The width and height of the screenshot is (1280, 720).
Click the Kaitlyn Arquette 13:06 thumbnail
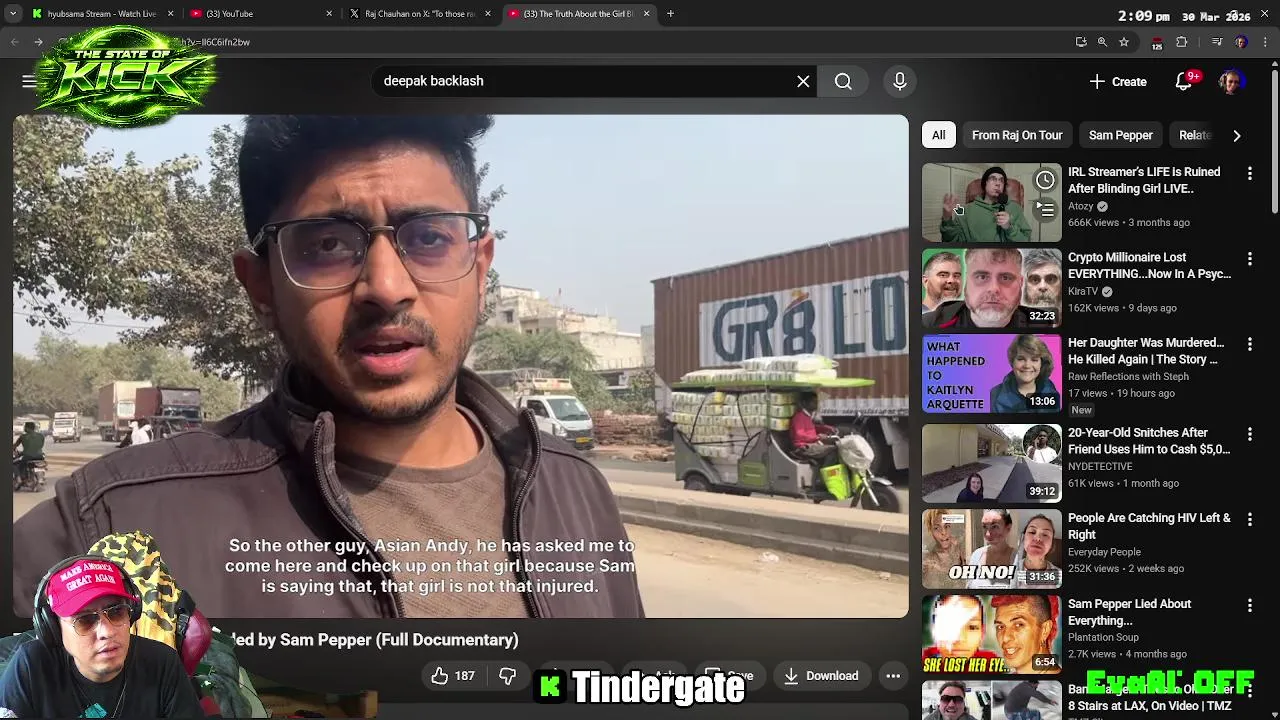pos(991,374)
